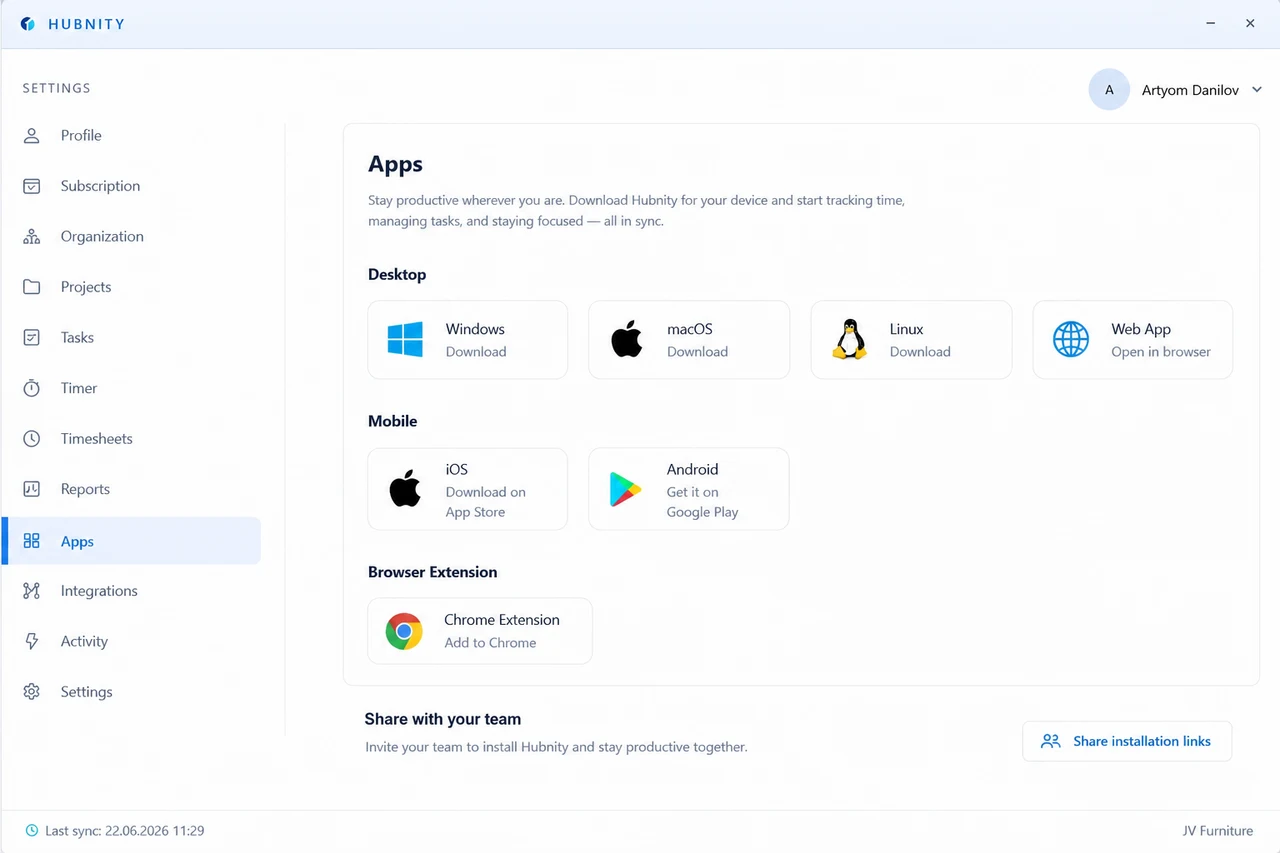Add the Chrome Extension to Chrome
This screenshot has height=853, width=1280.
pos(480,631)
